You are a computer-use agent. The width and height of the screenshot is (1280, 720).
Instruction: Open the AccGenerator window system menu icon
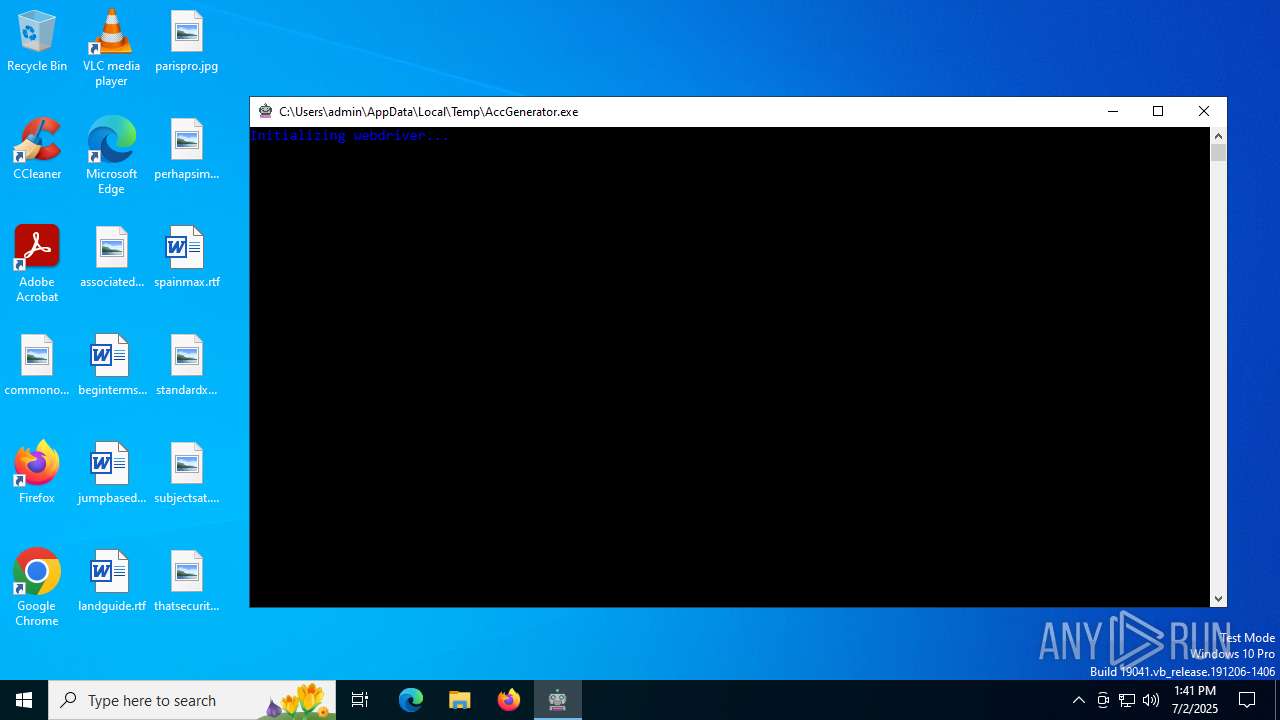265,111
